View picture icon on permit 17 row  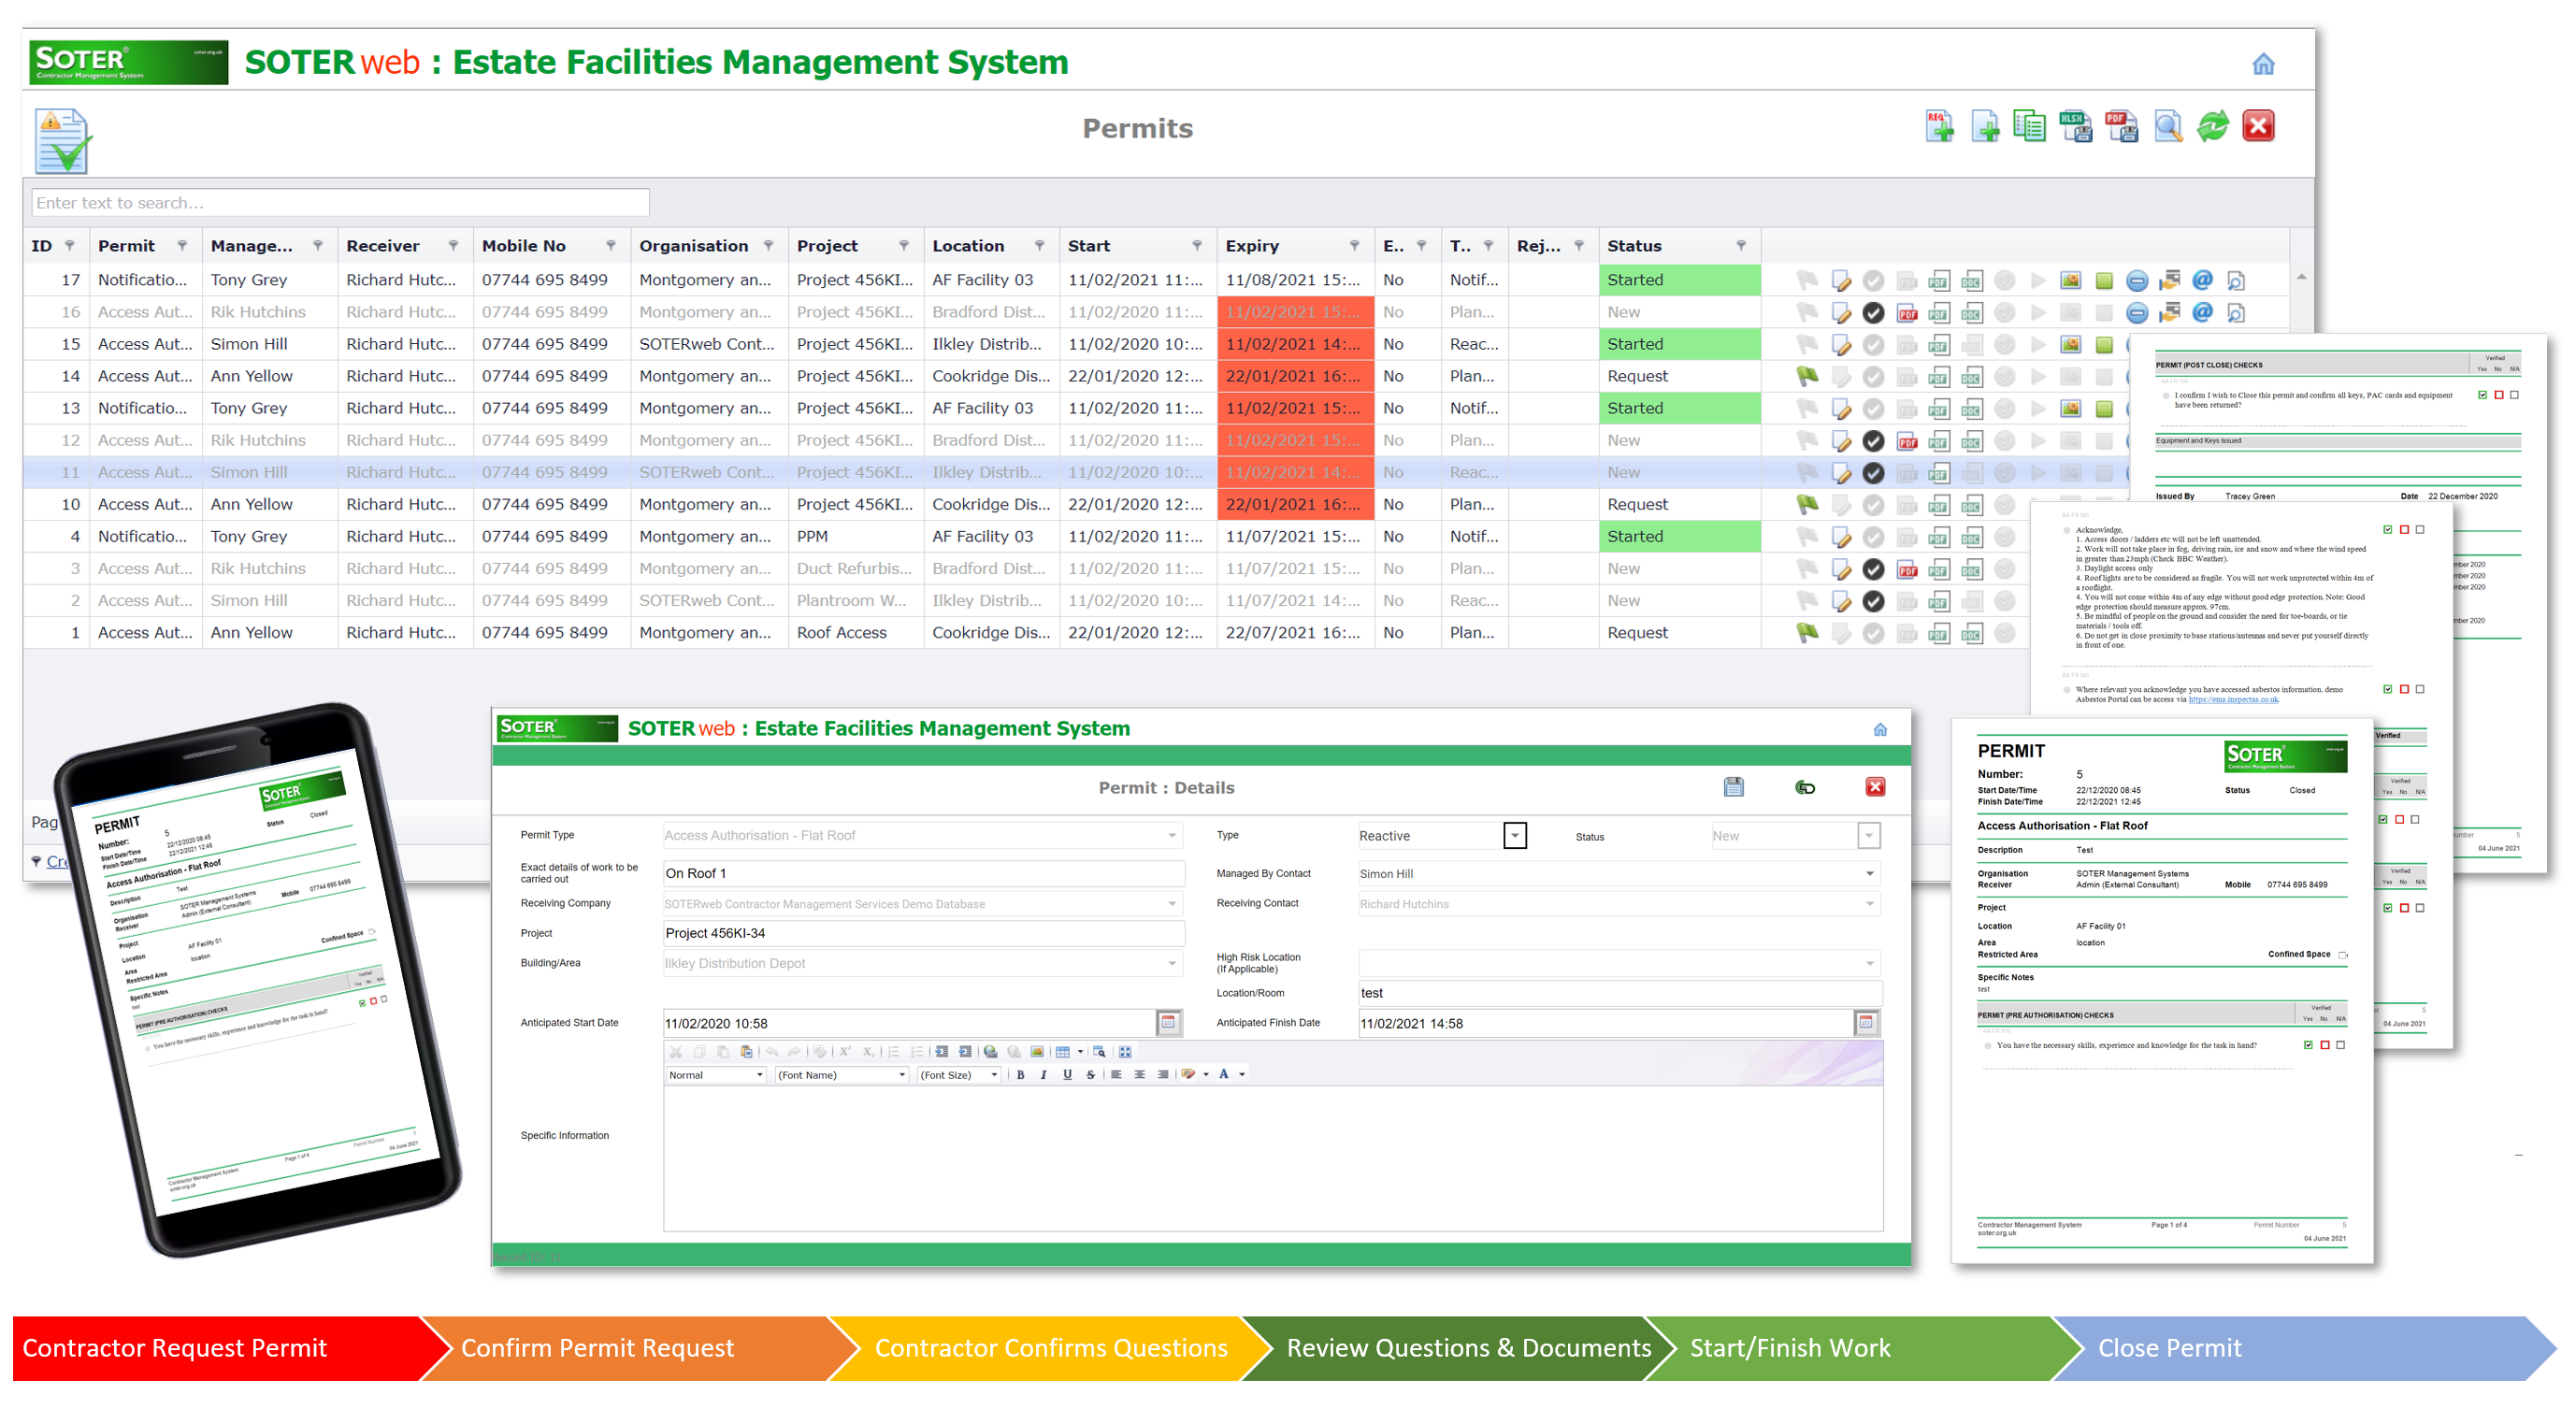(2070, 280)
